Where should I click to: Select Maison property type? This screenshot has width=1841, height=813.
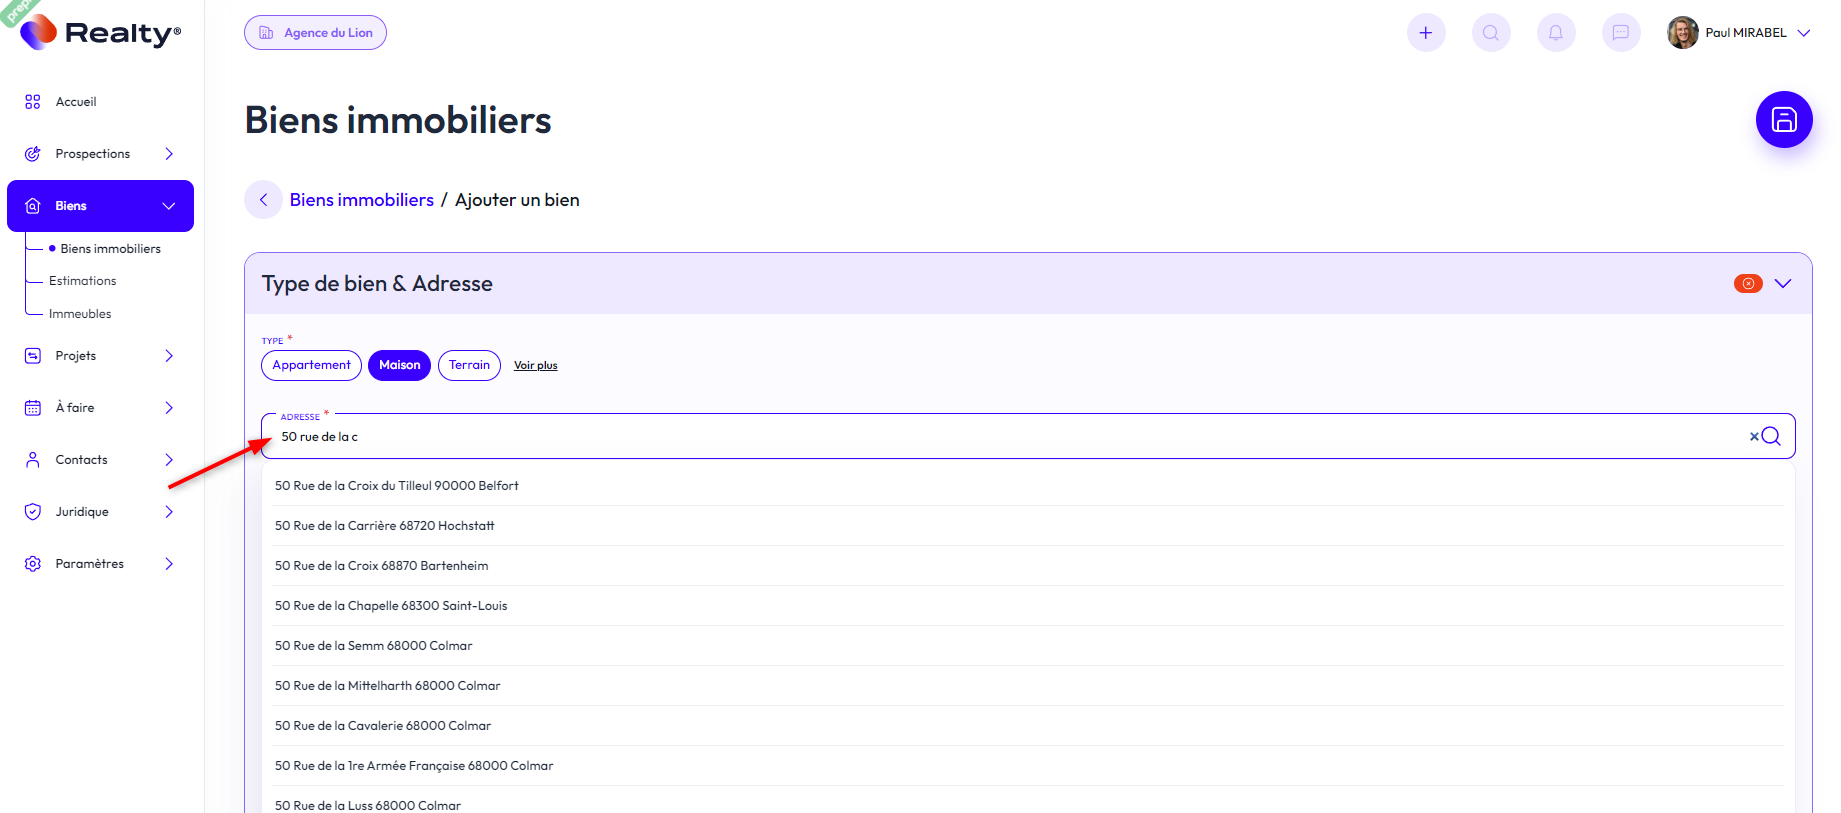(399, 365)
